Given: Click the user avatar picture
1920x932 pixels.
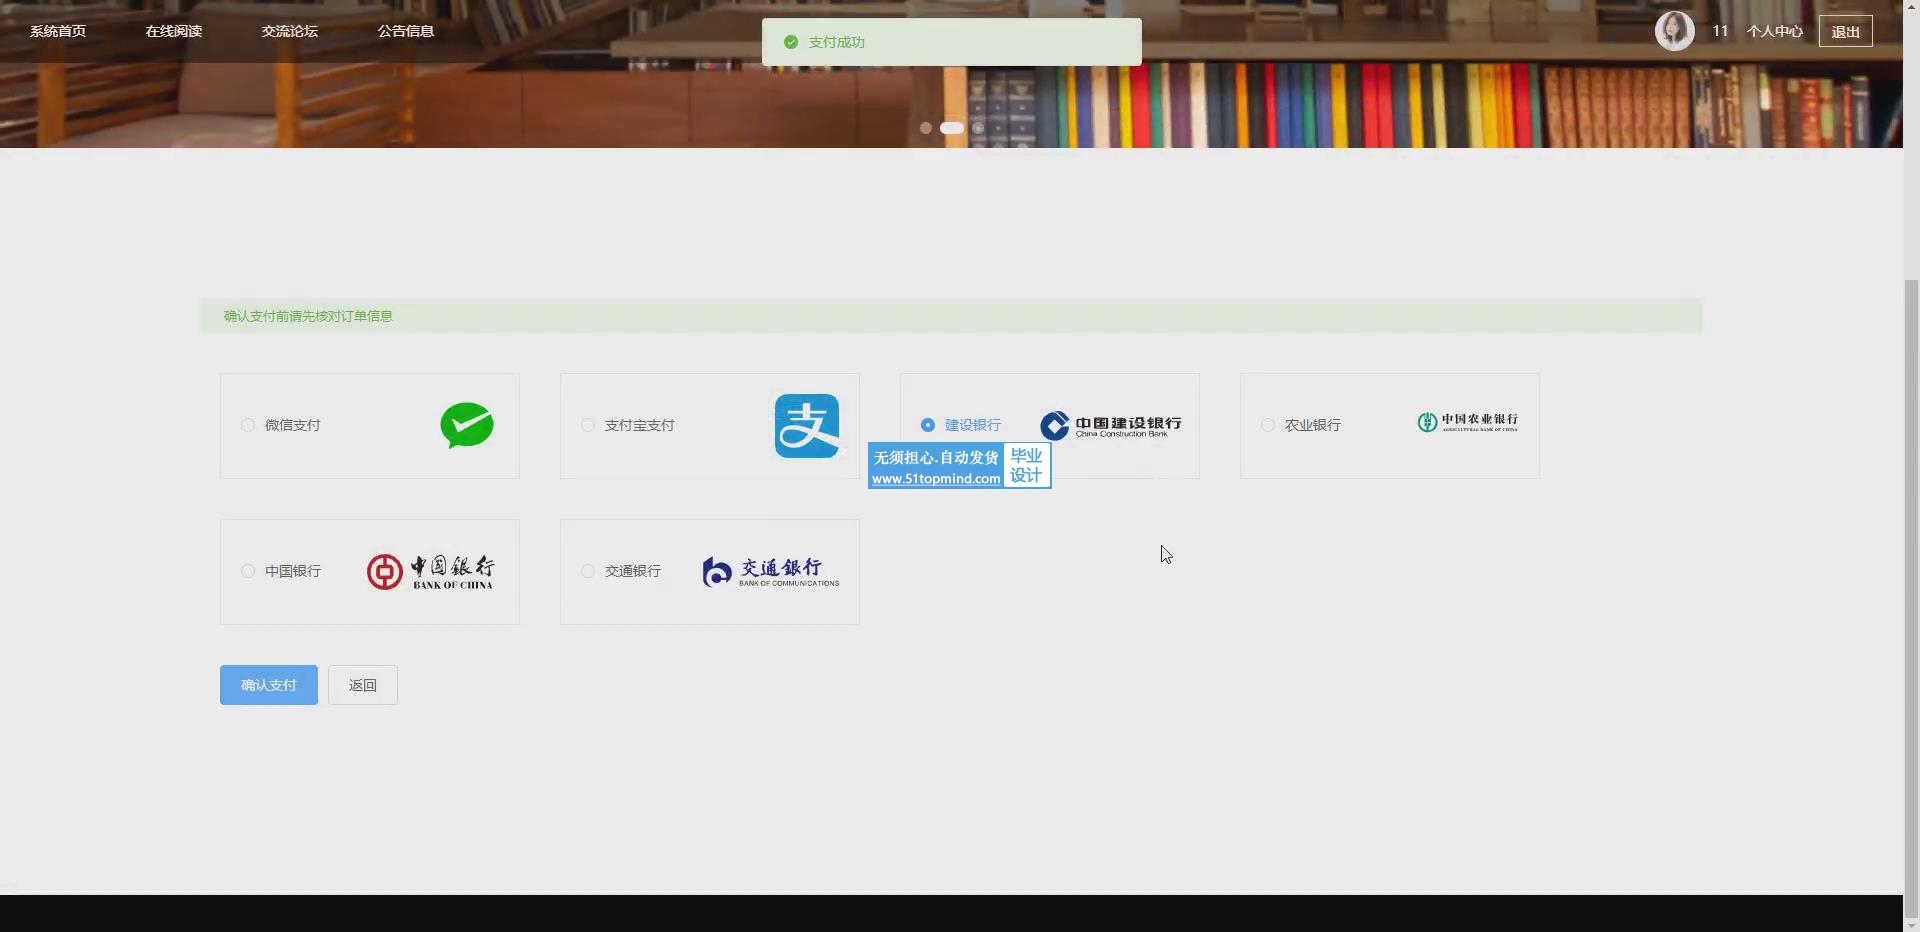Looking at the screenshot, I should [x=1674, y=31].
